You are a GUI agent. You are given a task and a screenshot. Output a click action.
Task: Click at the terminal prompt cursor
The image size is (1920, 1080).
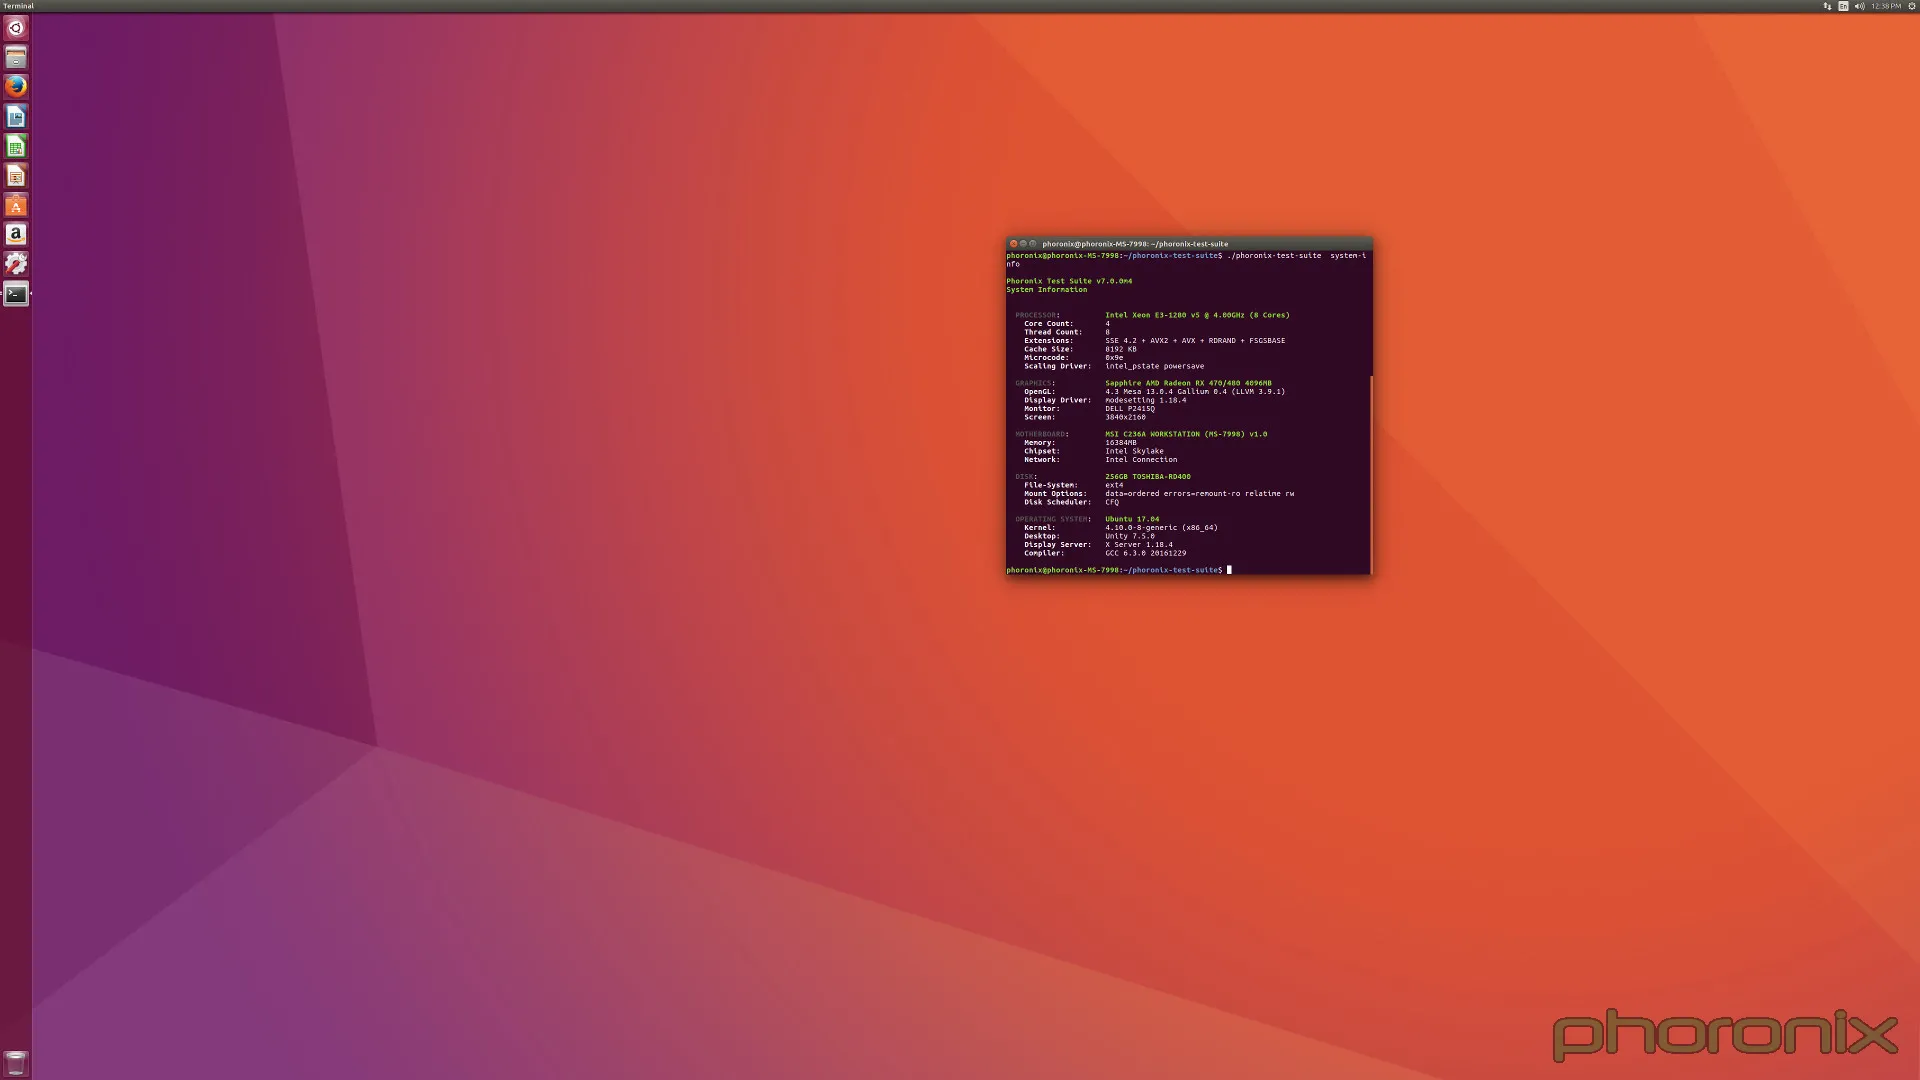click(x=1229, y=570)
